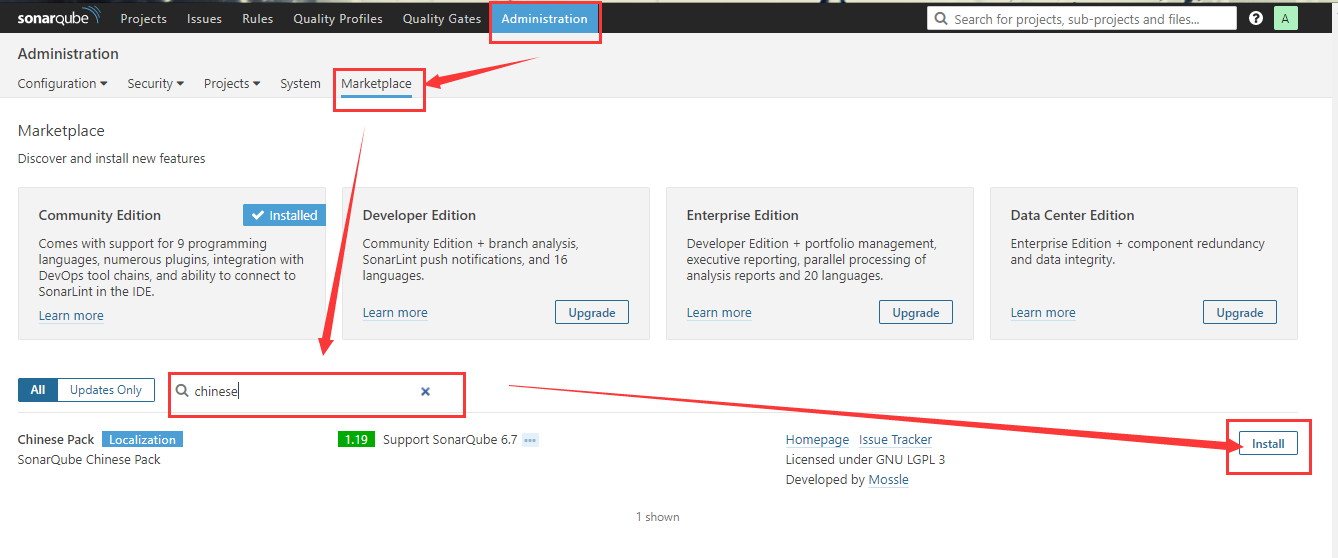The width and height of the screenshot is (1338, 558).
Task: Click the Licensed under GNU LGPL 3 text
Action: click(865, 460)
